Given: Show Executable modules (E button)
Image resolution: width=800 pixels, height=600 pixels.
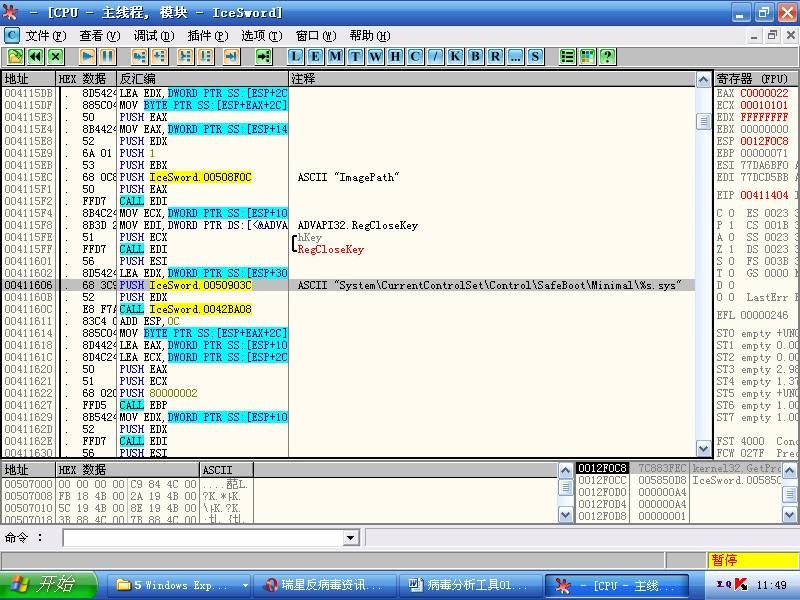Looking at the screenshot, I should [315, 56].
